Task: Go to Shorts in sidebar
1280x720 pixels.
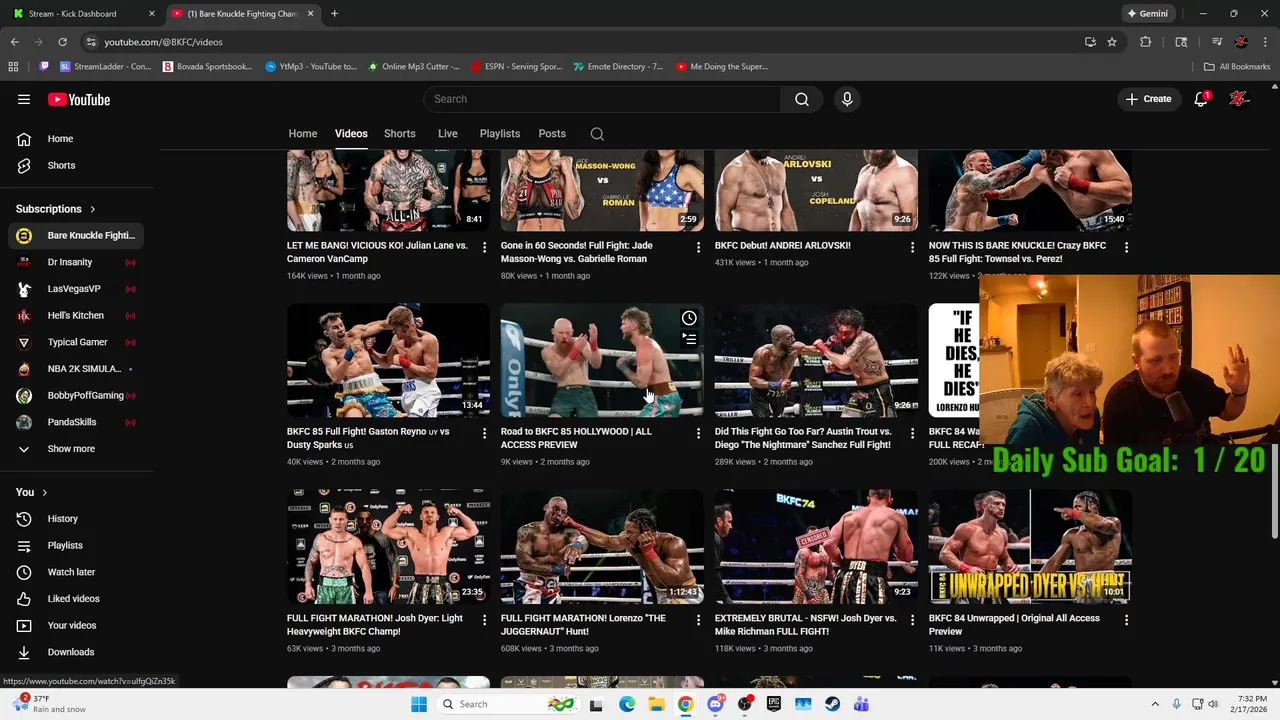Action: pos(77,166)
